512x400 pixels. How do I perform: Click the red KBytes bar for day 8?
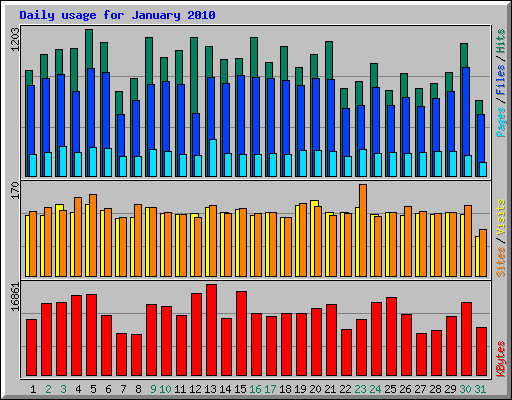[136, 355]
